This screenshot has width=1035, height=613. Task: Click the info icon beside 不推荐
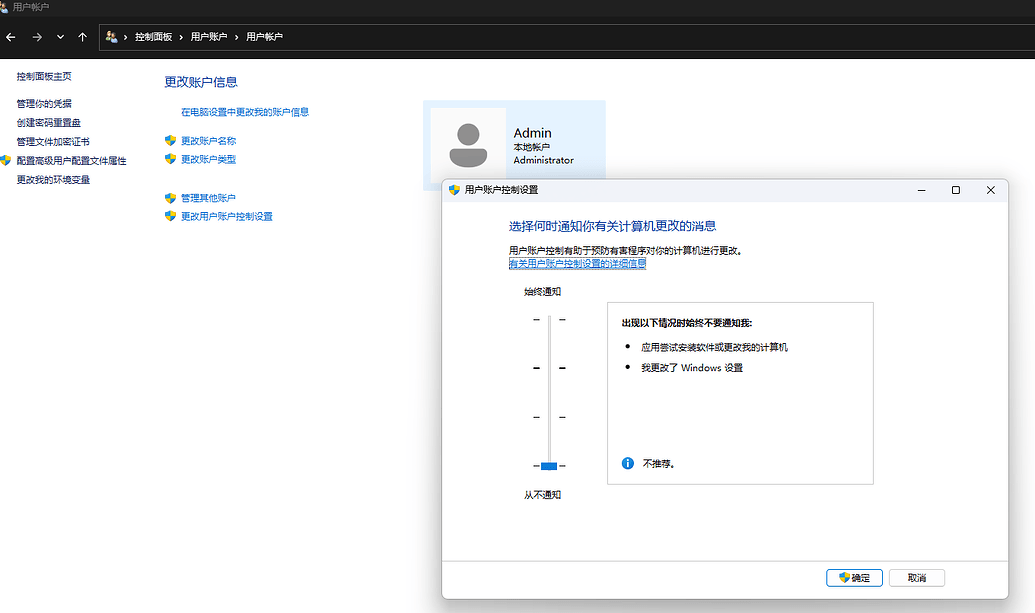628,463
